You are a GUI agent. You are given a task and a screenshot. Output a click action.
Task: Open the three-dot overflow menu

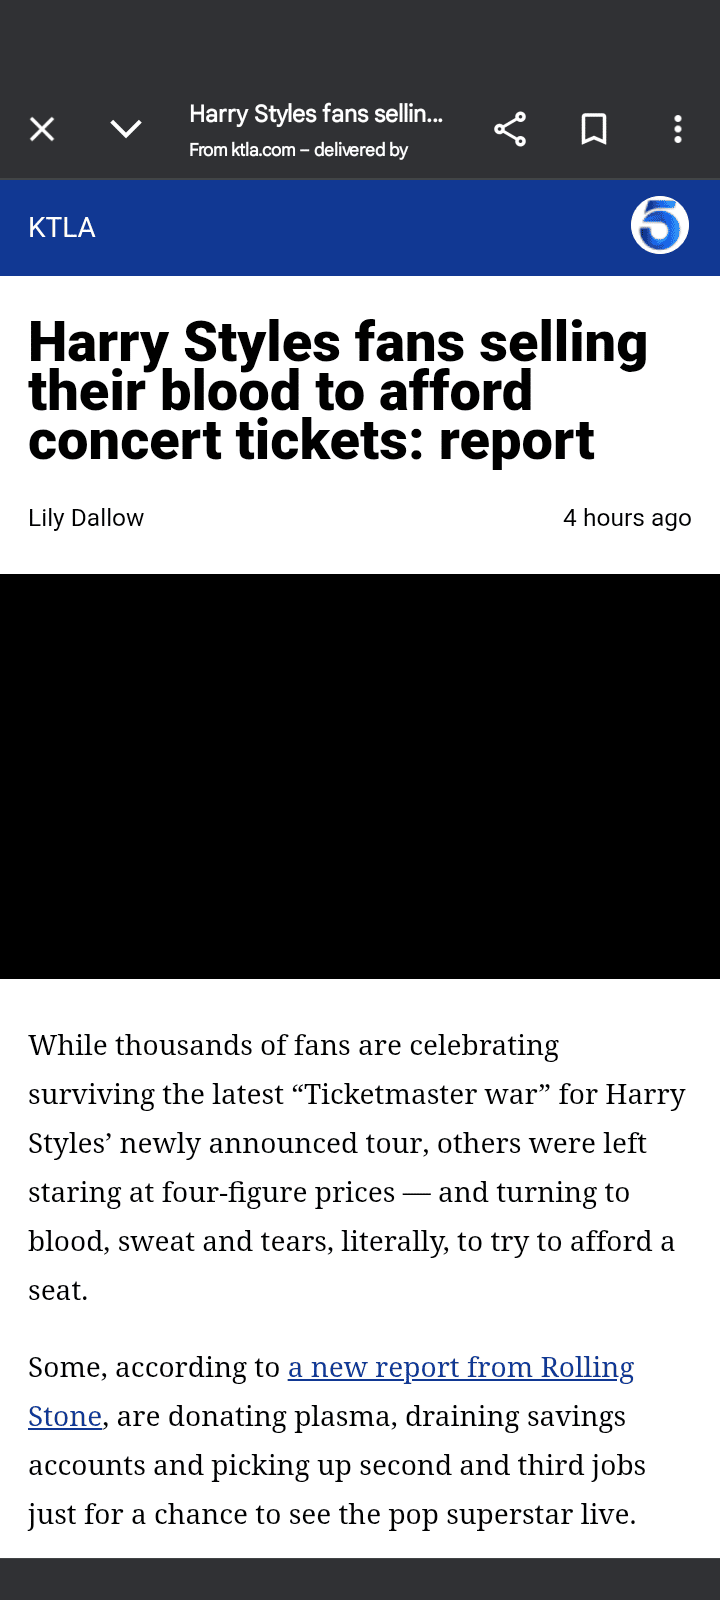coord(678,129)
